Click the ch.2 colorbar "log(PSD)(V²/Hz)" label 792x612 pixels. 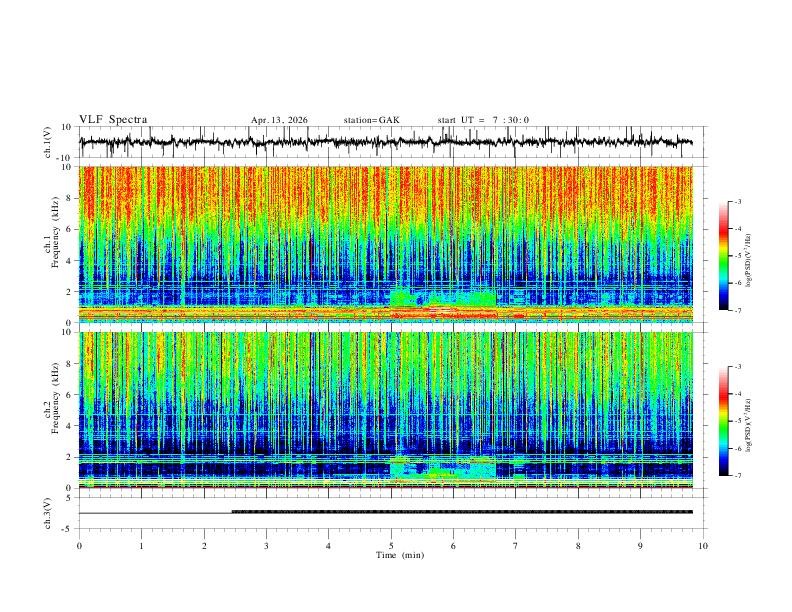pyautogui.click(x=748, y=425)
